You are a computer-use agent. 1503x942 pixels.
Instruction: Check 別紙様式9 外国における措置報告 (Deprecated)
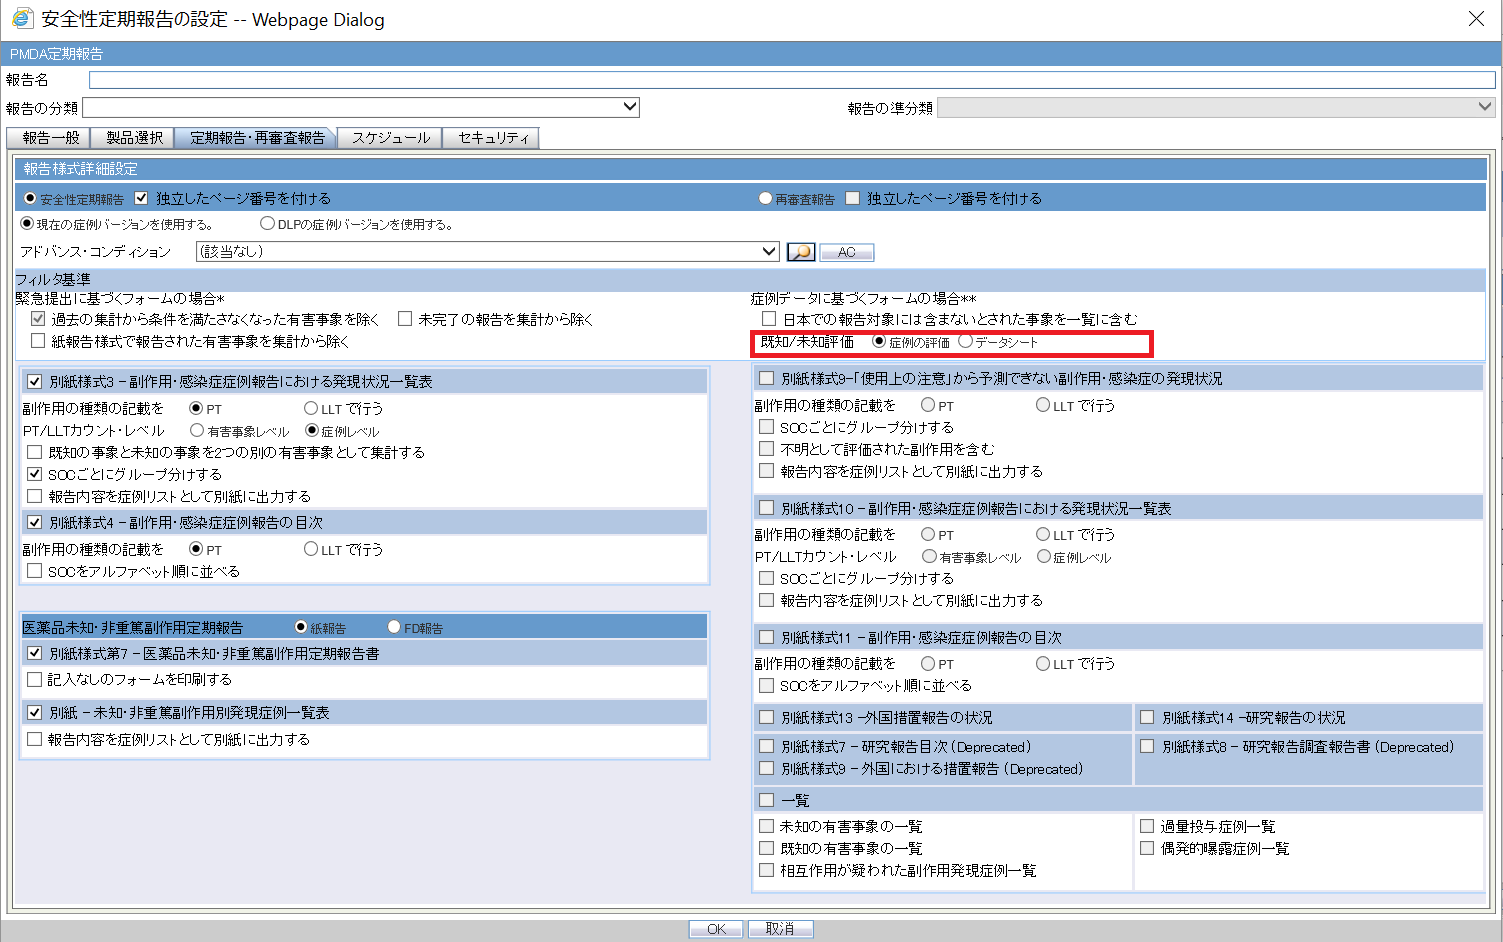pyautogui.click(x=767, y=768)
